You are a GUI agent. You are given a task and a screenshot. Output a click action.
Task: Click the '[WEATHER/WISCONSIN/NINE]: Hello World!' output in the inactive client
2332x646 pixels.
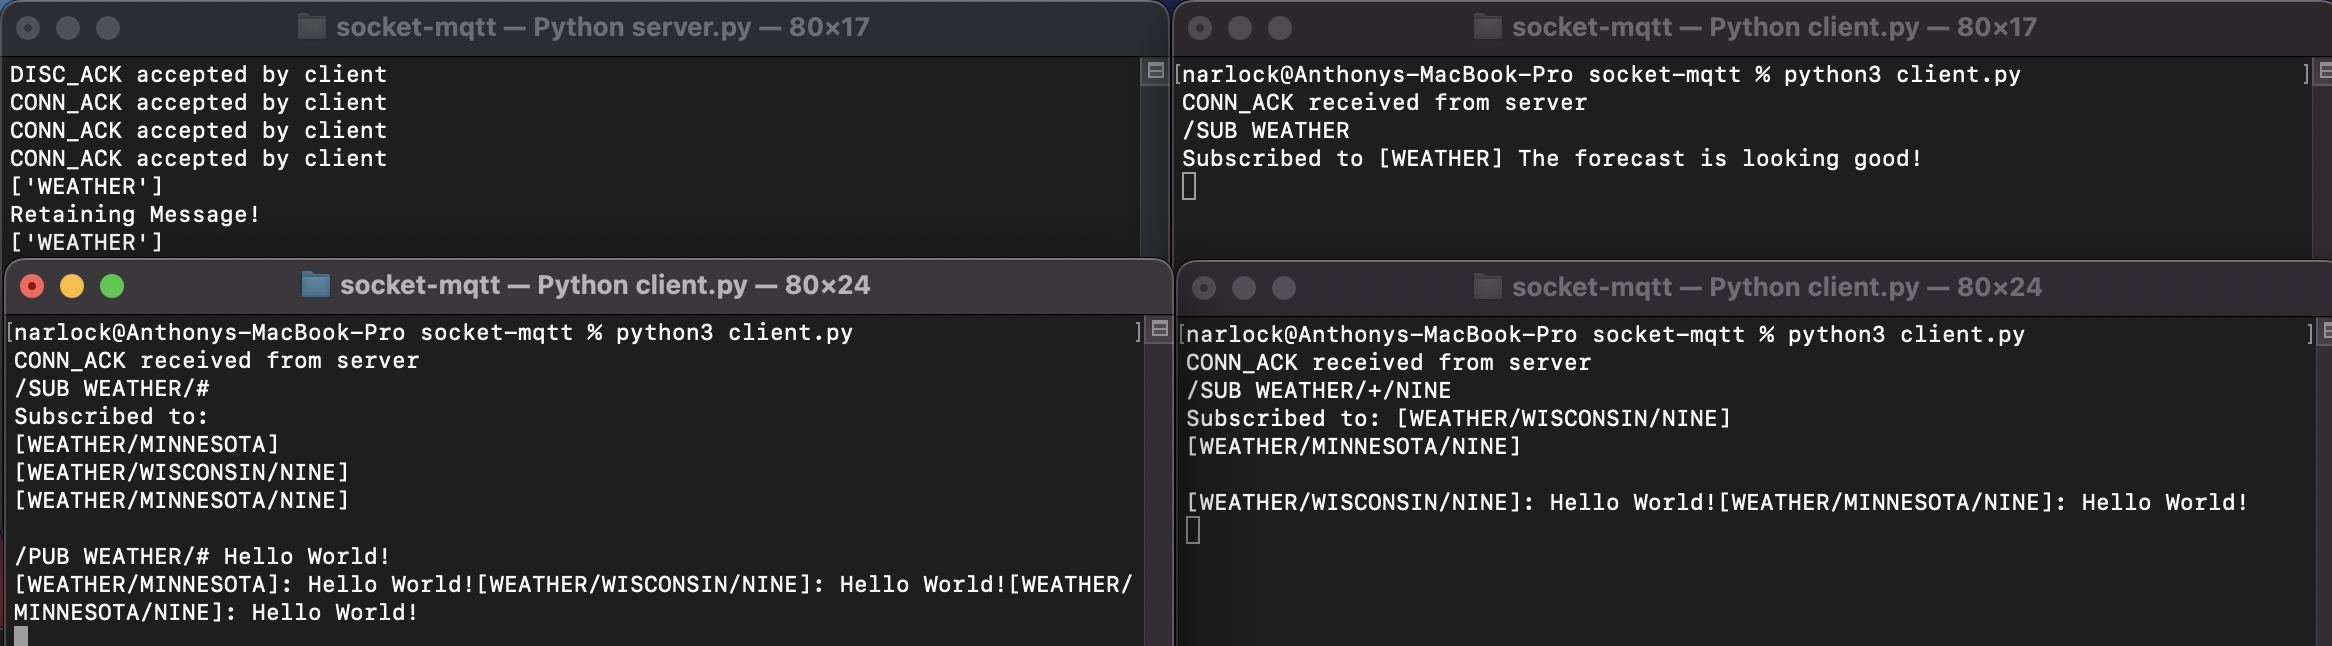tap(1452, 503)
